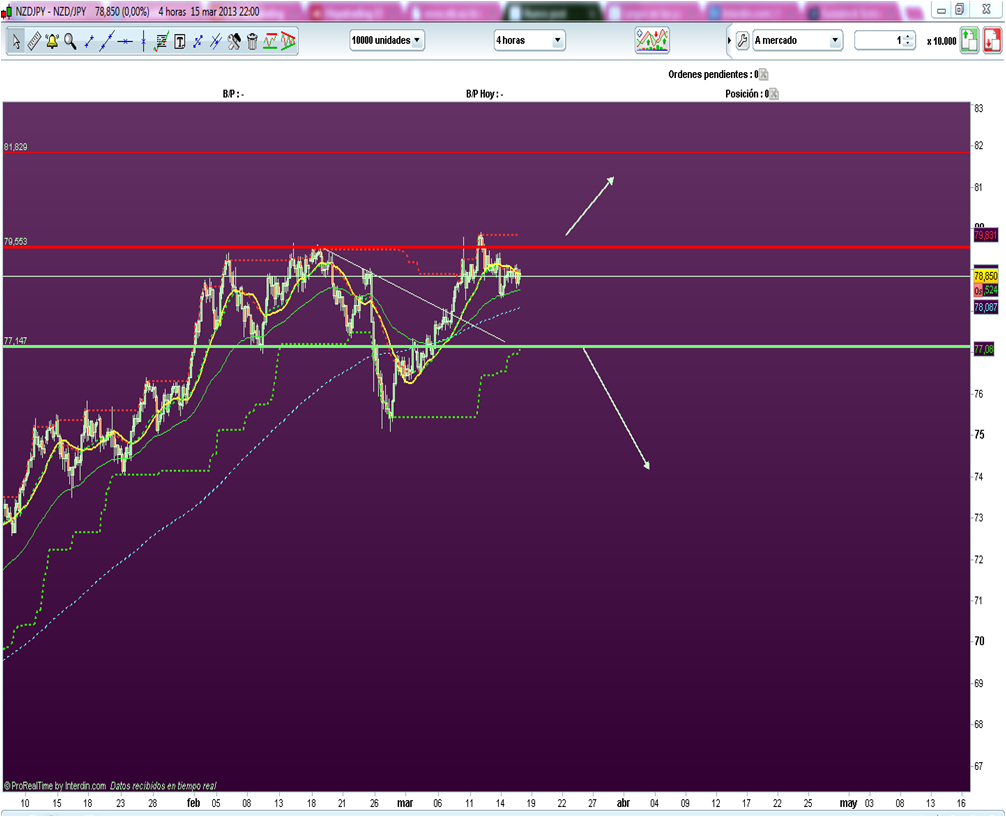Restore the window with the restore button
1006x817 pixels.
(960, 9)
